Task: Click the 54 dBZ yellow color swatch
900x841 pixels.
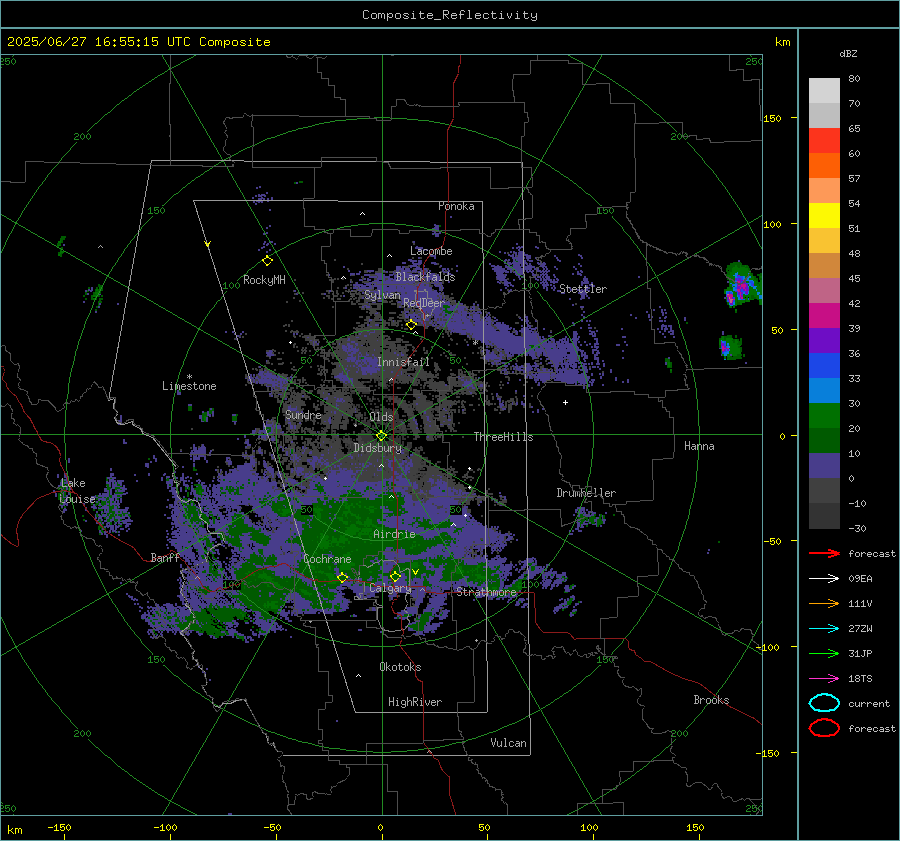Action: 824,216
